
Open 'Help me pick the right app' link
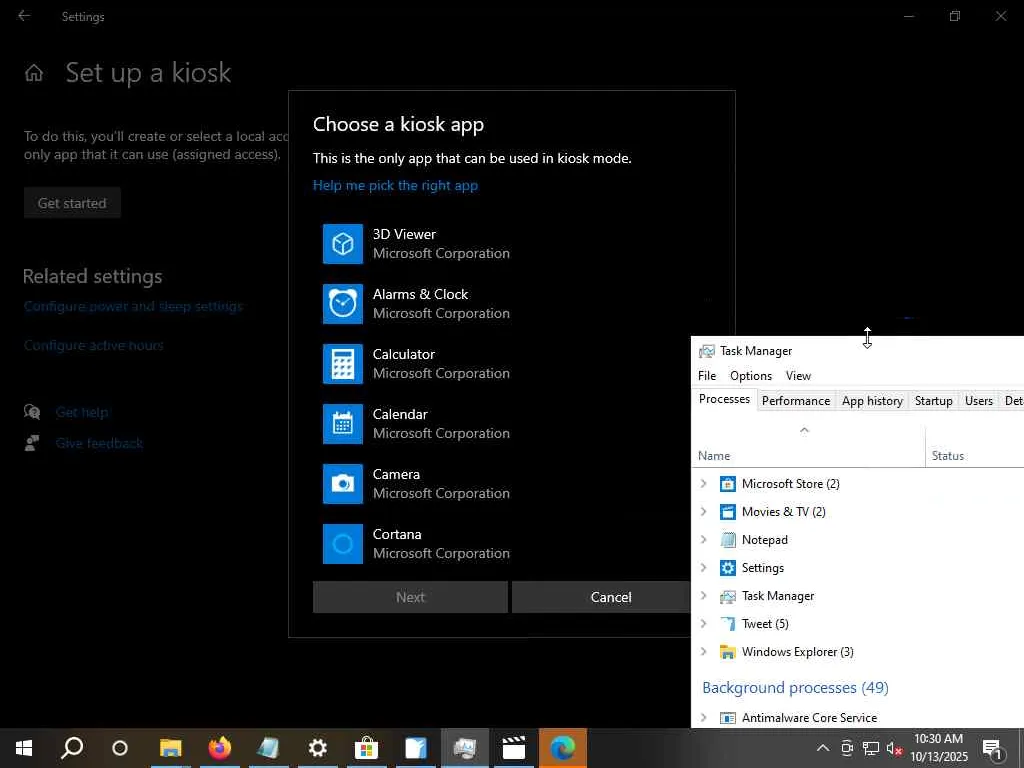(395, 185)
